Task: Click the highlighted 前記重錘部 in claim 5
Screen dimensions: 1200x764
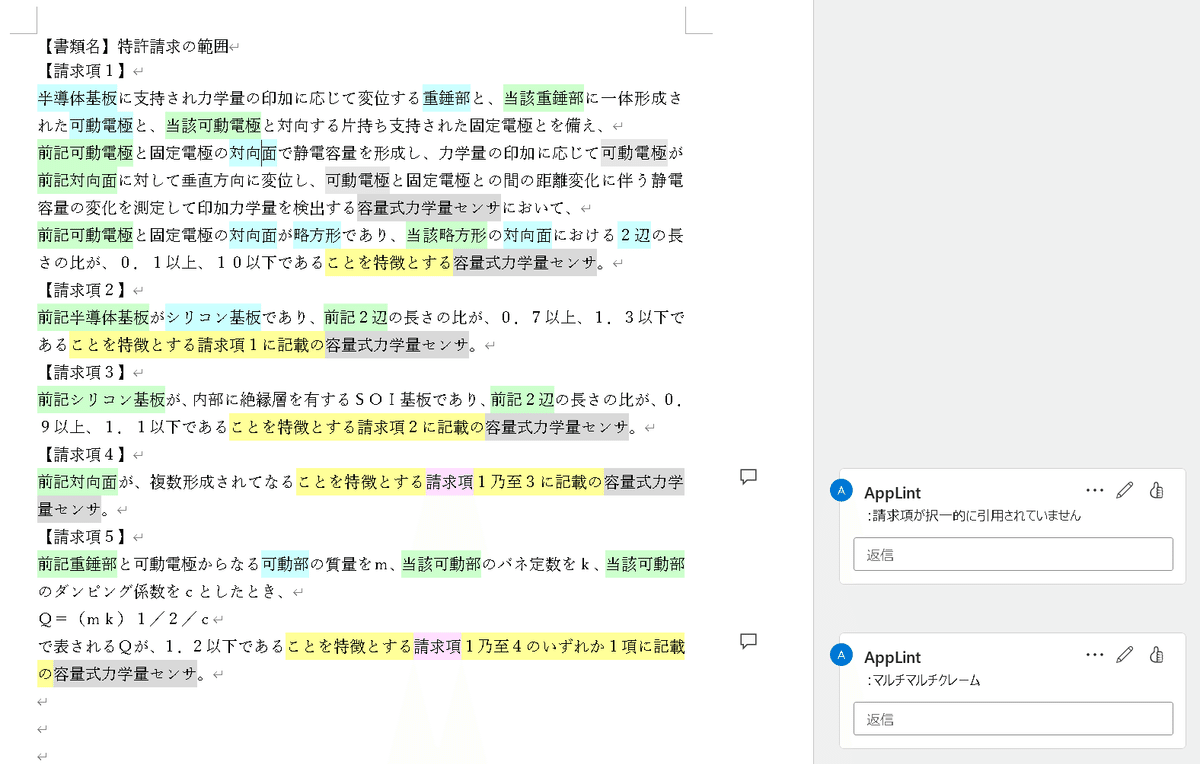Action: 77,564
